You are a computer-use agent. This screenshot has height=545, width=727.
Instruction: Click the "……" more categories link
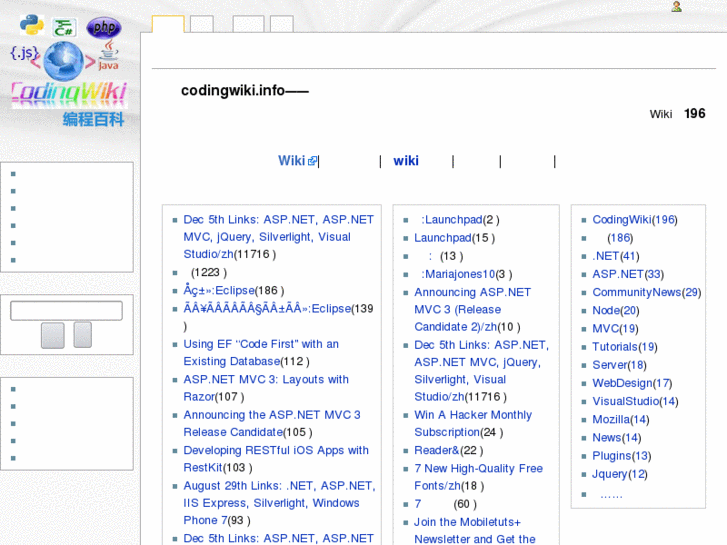pos(611,494)
